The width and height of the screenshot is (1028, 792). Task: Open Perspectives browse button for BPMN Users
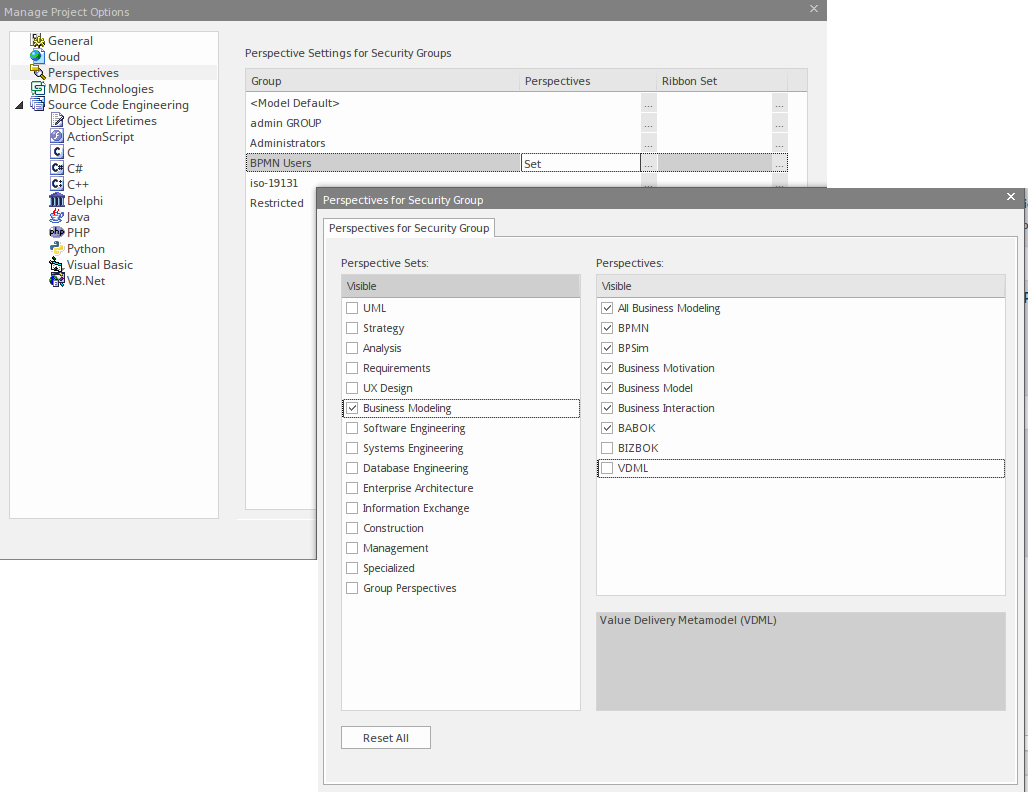[648, 163]
